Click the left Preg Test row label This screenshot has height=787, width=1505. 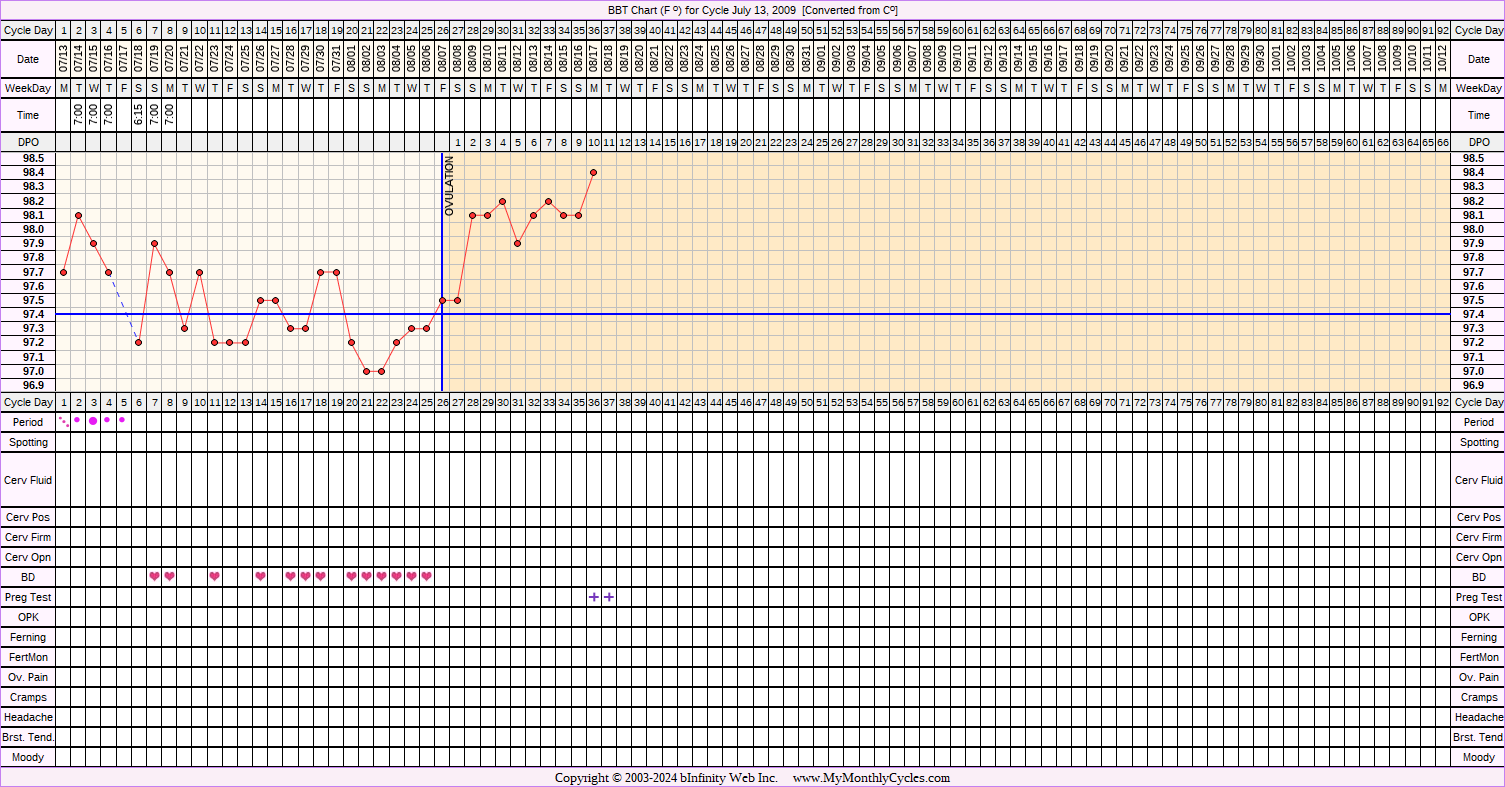click(28, 597)
